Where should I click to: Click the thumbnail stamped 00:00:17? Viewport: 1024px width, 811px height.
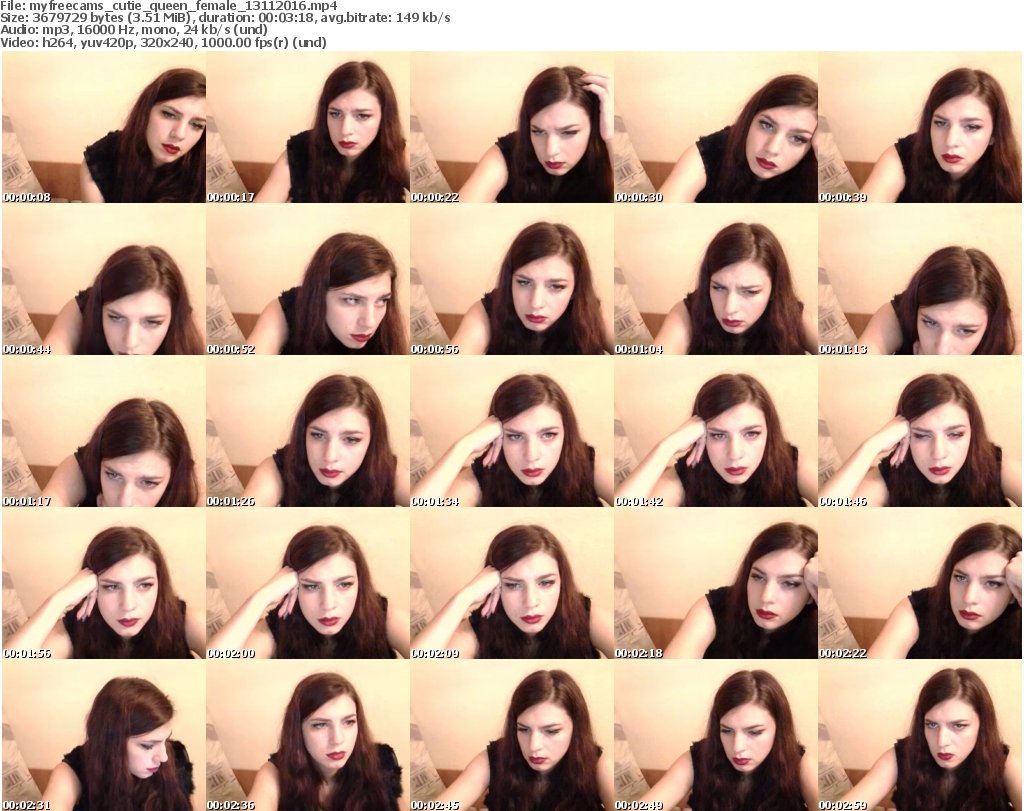point(308,127)
